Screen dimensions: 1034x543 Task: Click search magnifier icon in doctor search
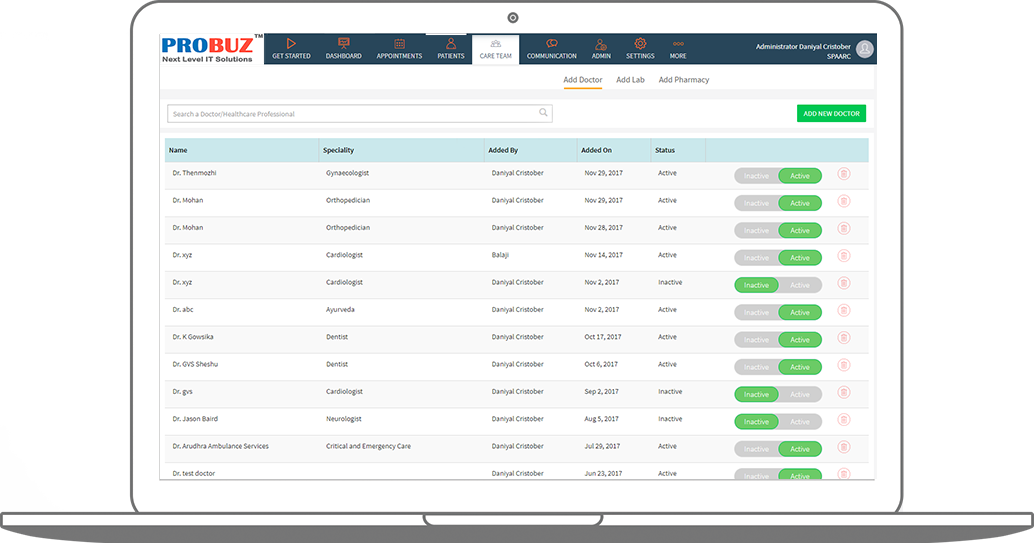click(544, 113)
